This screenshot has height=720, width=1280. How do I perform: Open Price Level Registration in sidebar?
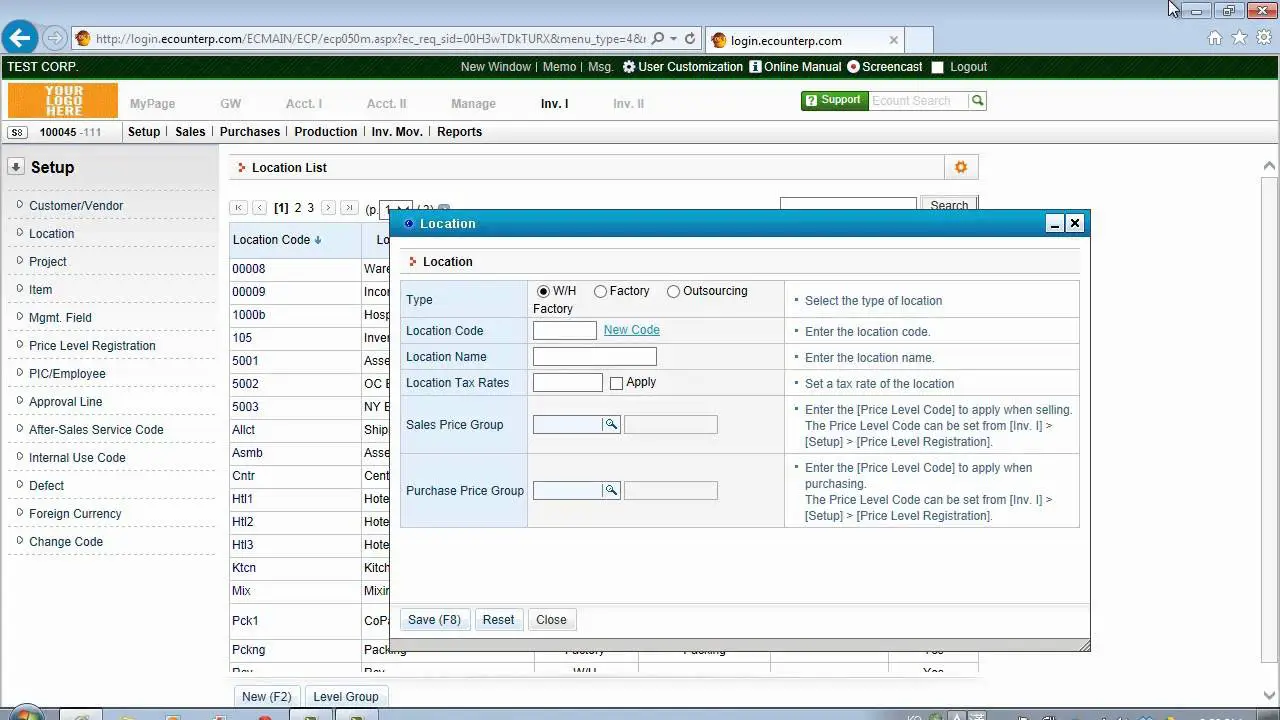coord(92,346)
